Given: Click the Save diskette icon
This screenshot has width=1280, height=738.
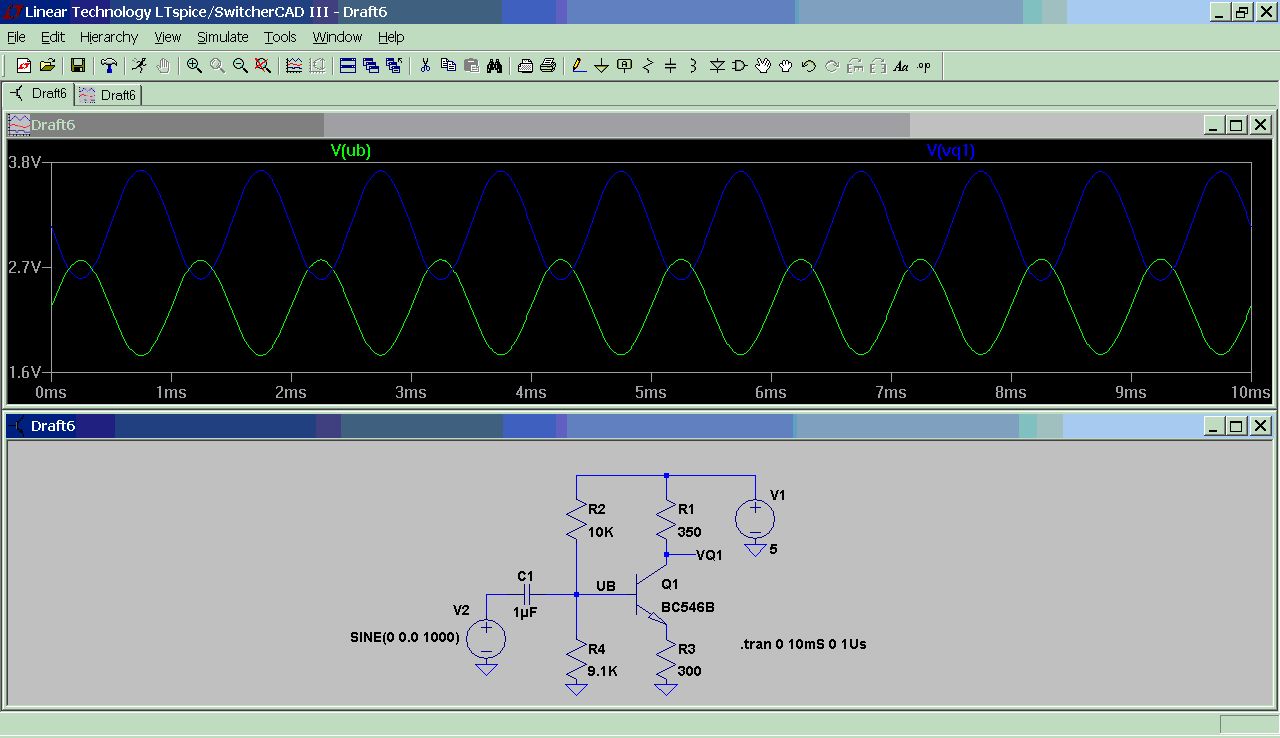Looking at the screenshot, I should point(77,66).
